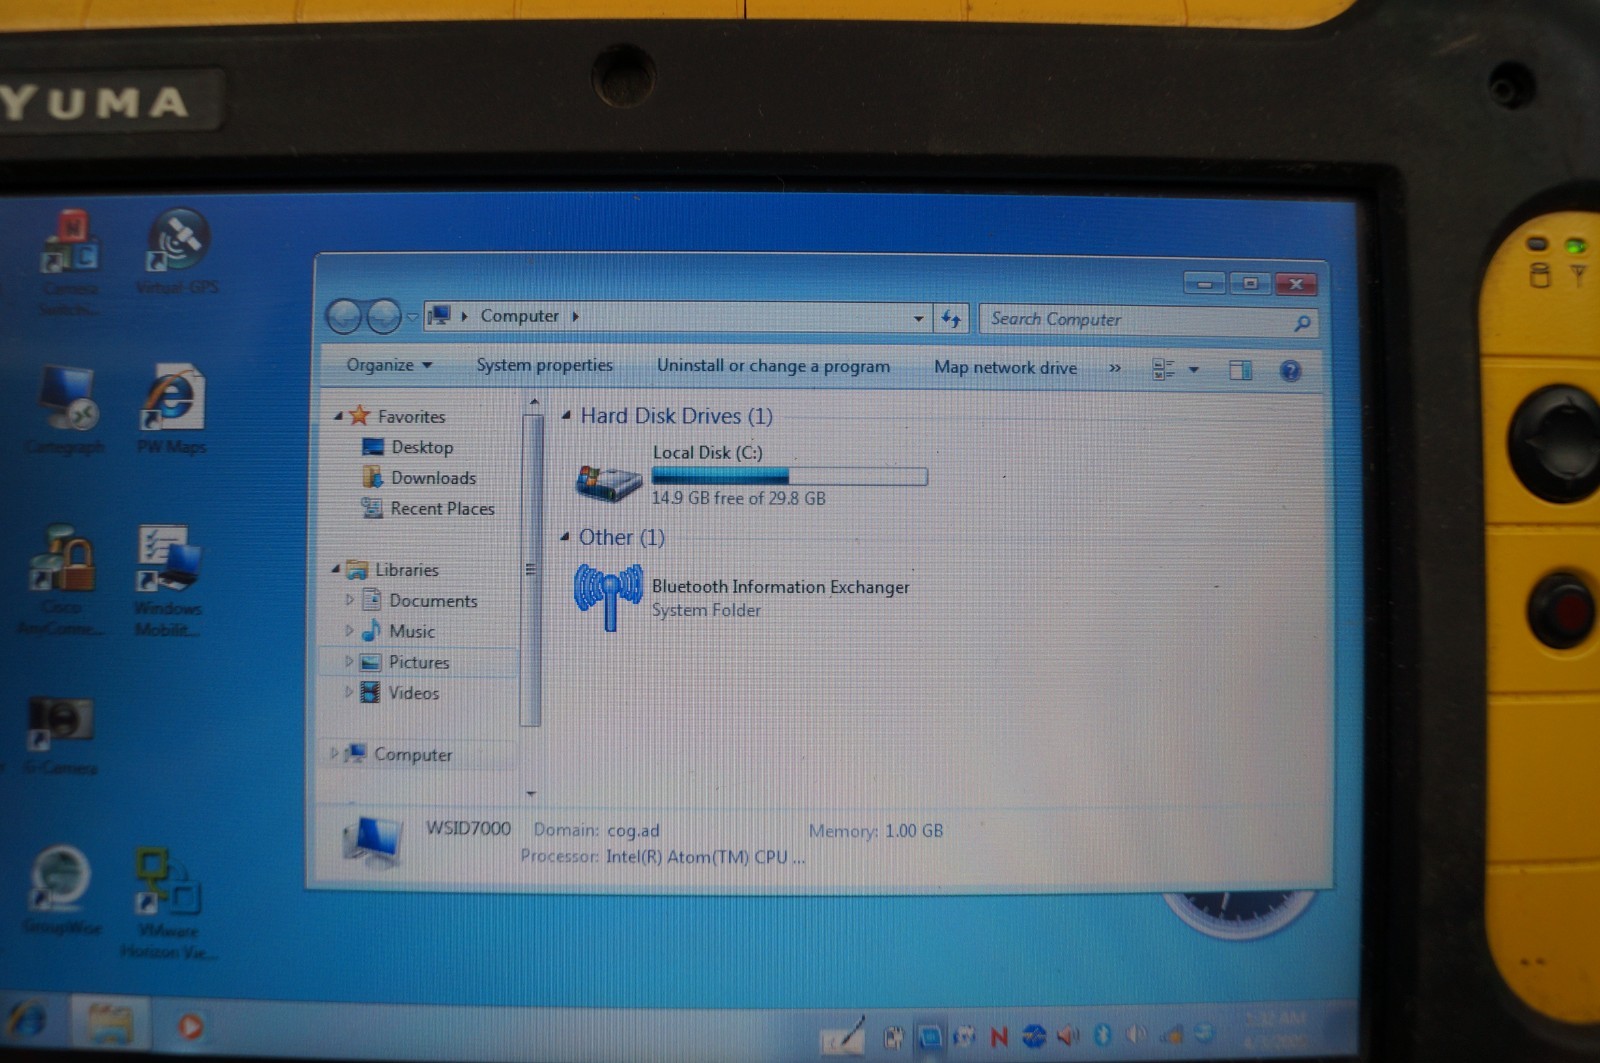1600x1063 pixels.
Task: Select Videos in the Libraries tree
Action: click(x=400, y=692)
